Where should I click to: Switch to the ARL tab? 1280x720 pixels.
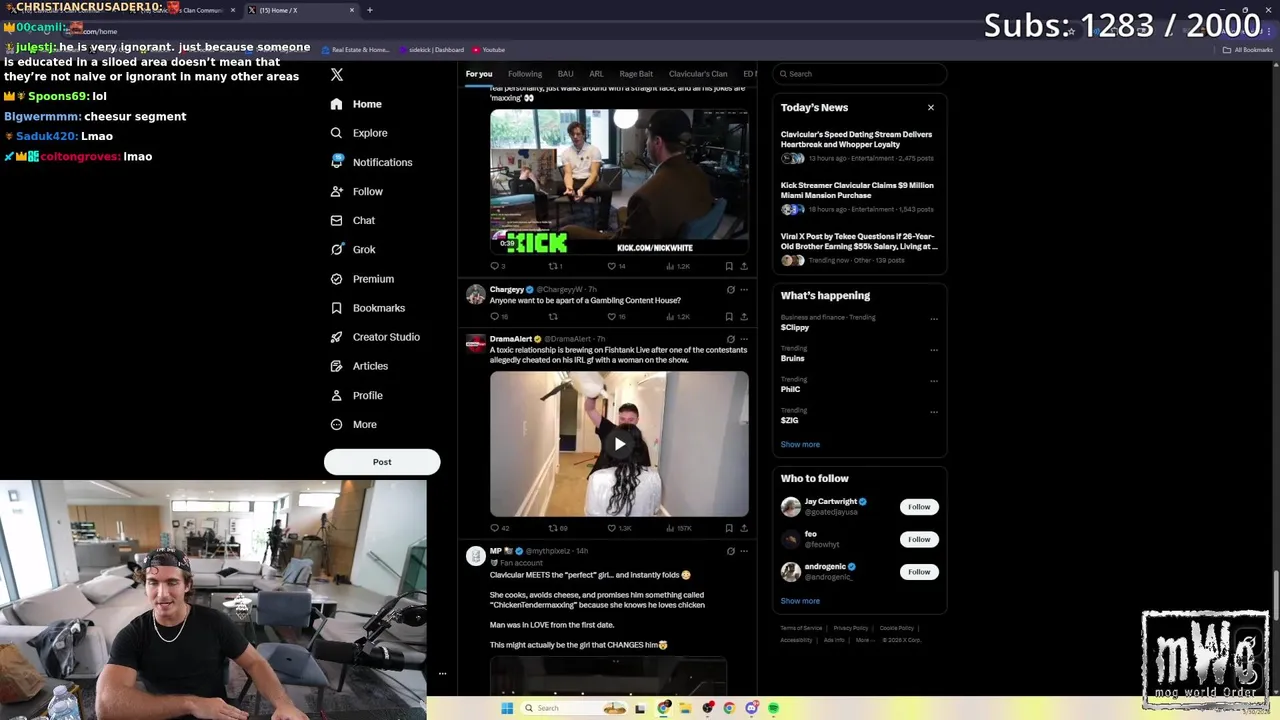click(596, 74)
